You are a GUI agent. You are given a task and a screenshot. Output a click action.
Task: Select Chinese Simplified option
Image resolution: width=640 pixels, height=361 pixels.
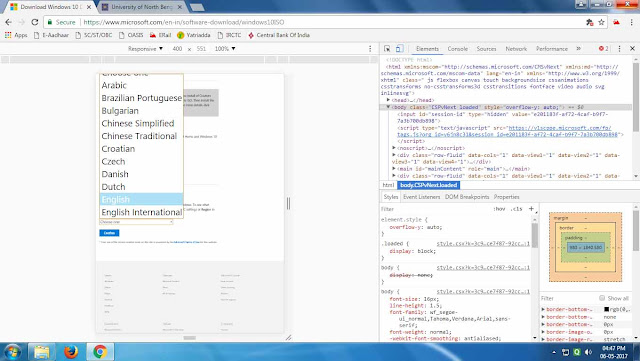[141, 123]
